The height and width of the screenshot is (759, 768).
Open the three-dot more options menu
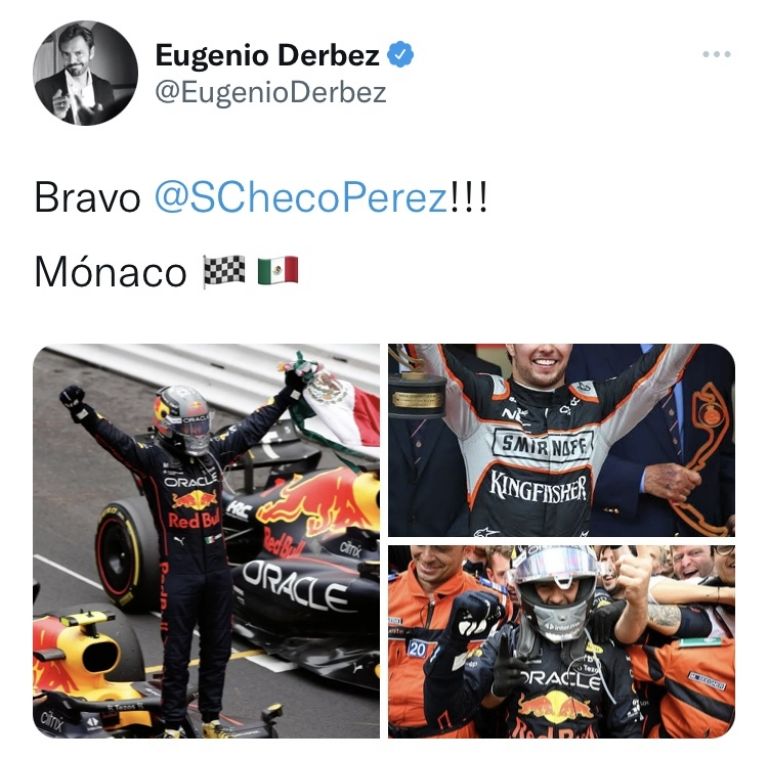tap(717, 54)
